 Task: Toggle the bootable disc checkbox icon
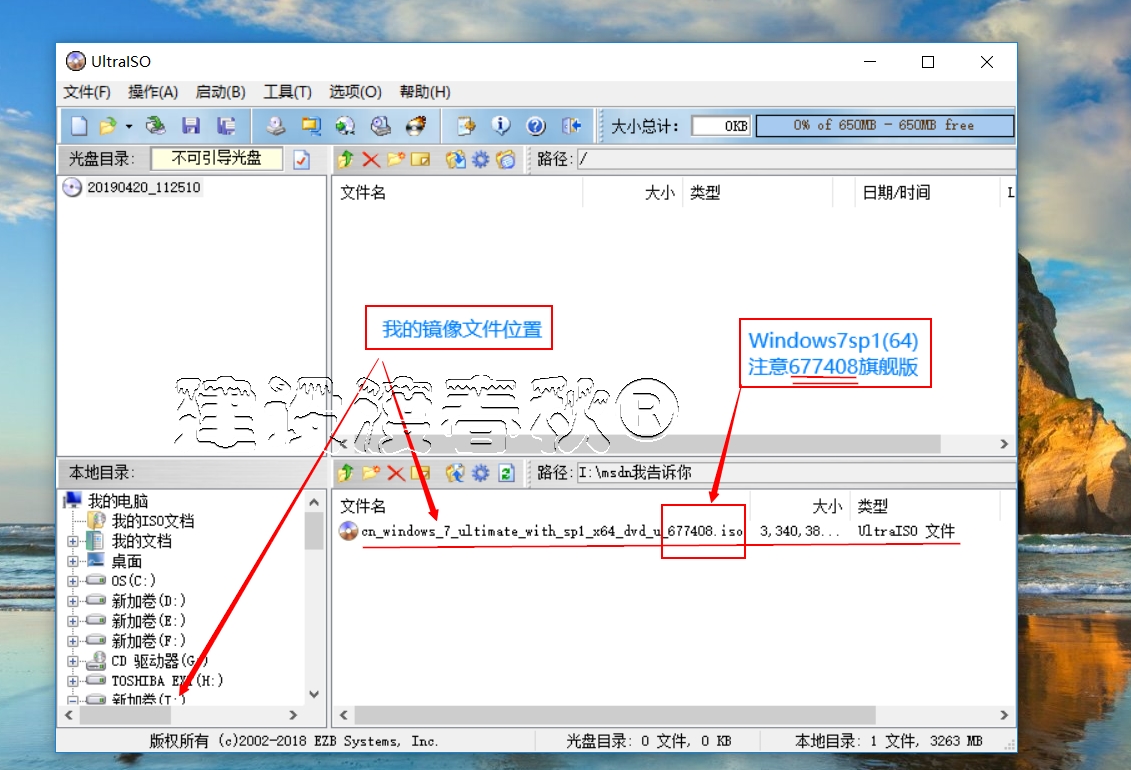(301, 159)
